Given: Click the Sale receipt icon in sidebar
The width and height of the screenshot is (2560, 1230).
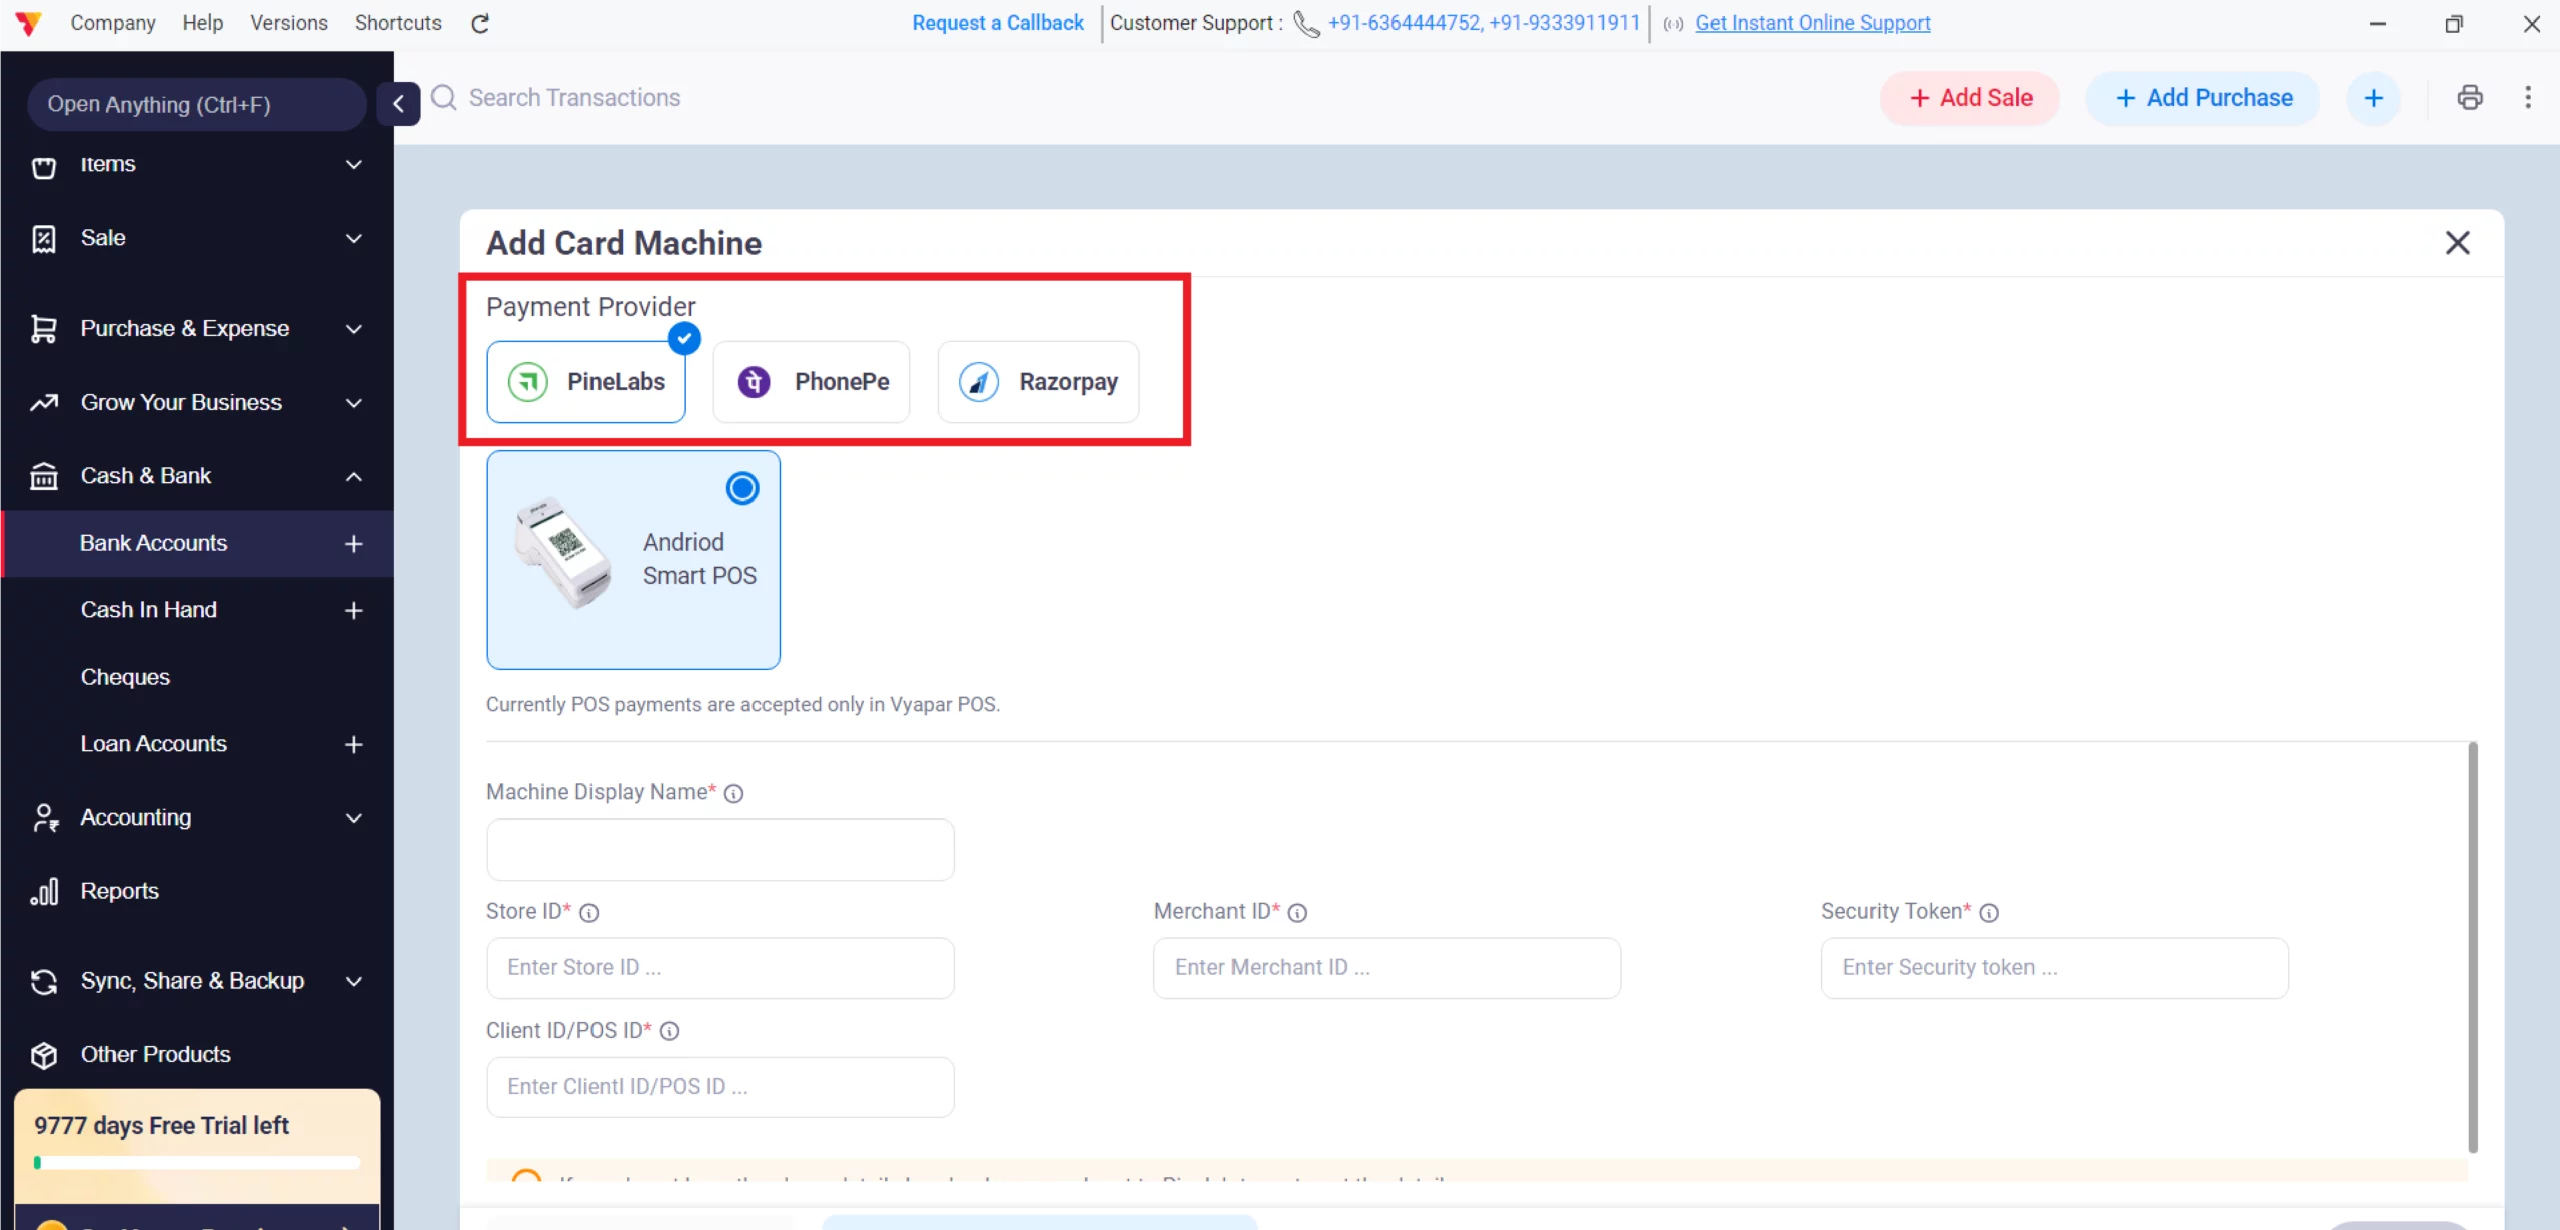Looking at the screenshot, I should (x=44, y=238).
